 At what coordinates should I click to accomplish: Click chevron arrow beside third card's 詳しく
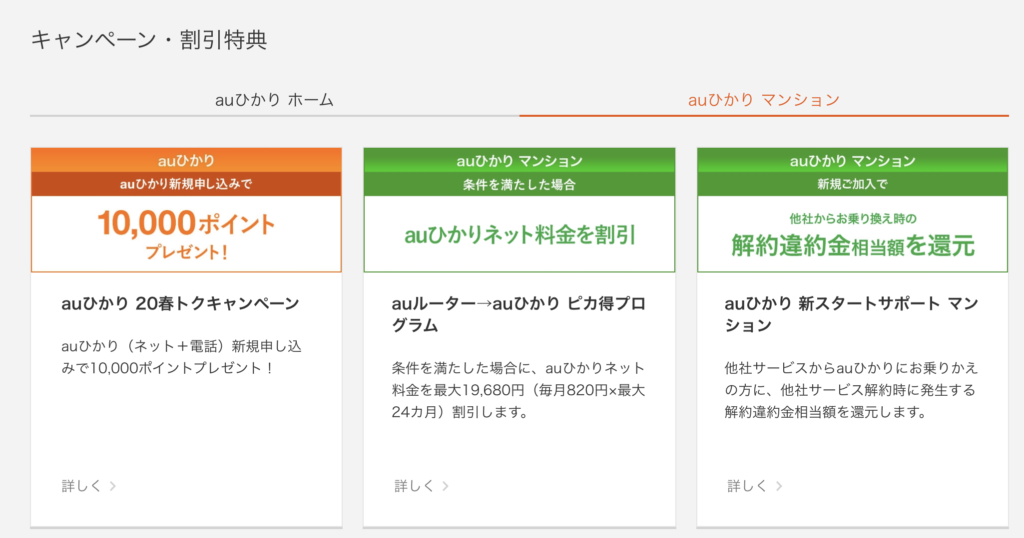point(778,486)
